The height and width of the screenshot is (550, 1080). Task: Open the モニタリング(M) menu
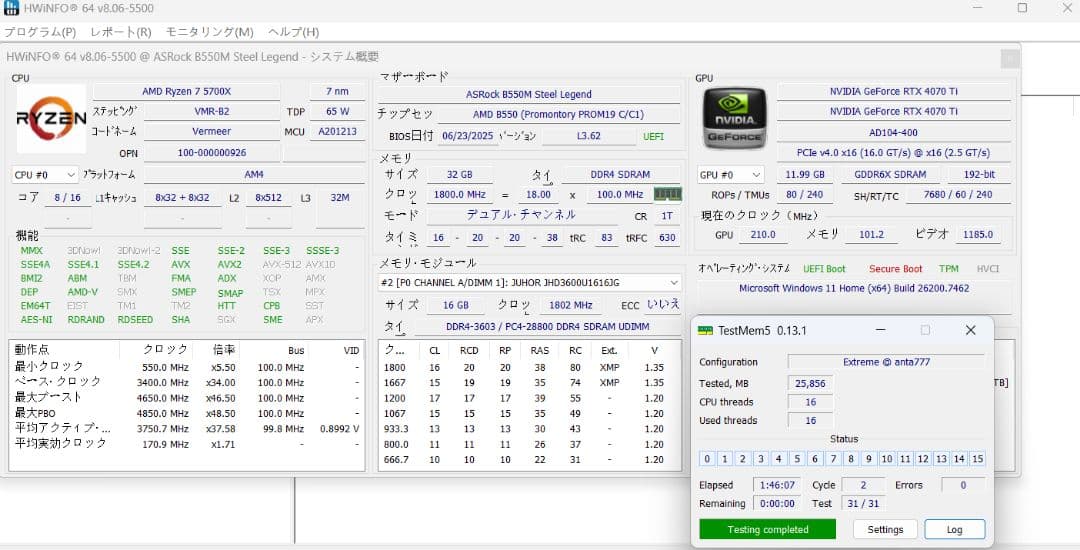[209, 32]
